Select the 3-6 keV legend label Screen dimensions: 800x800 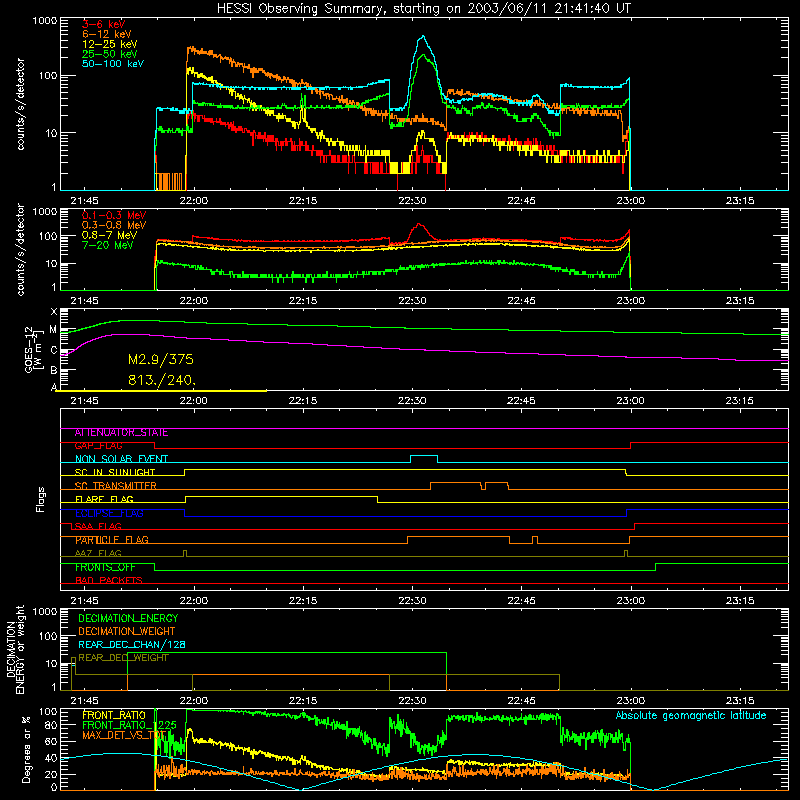[x=104, y=24]
